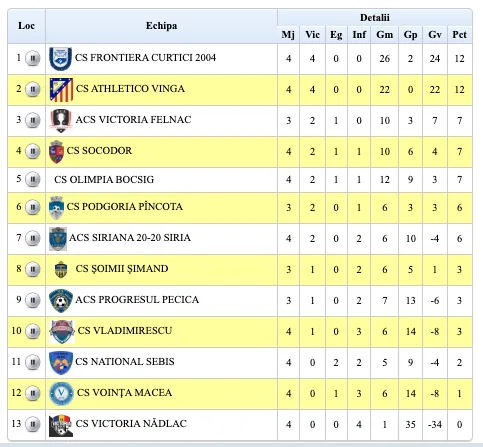Click the ACS Victoria Felnac logo
The width and height of the screenshot is (483, 447).
tap(61, 120)
